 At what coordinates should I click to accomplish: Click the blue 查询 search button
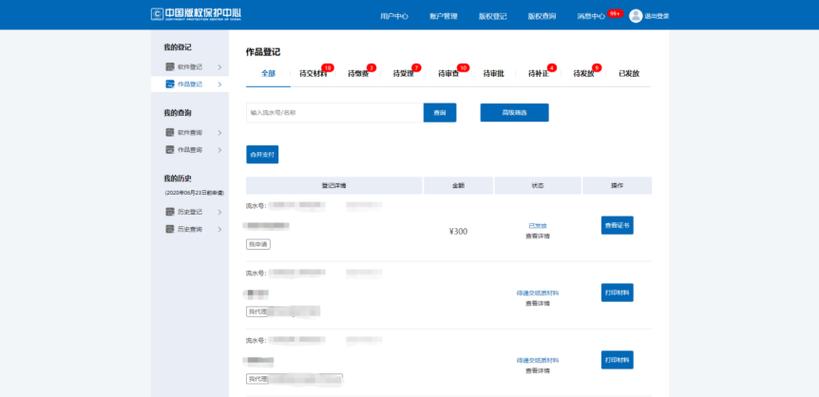440,113
